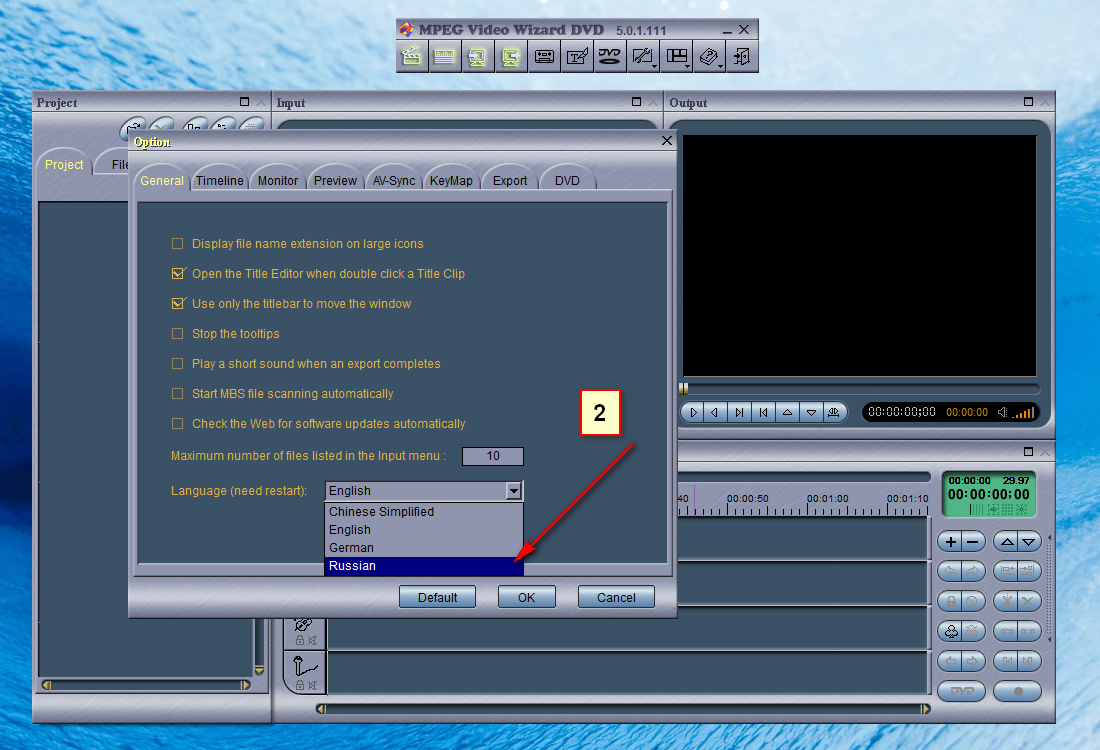The image size is (1100, 750).
Task: Select Chinese Simplified from language list
Action: pos(424,511)
